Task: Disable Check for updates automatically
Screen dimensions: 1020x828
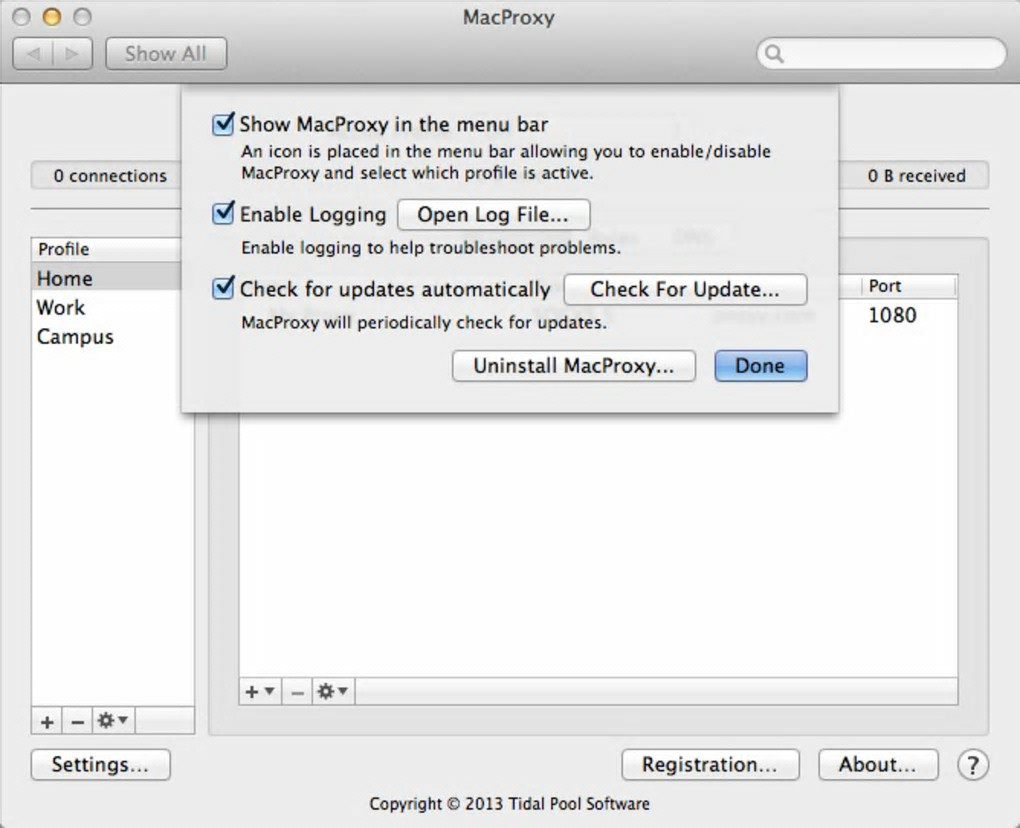Action: (x=223, y=288)
